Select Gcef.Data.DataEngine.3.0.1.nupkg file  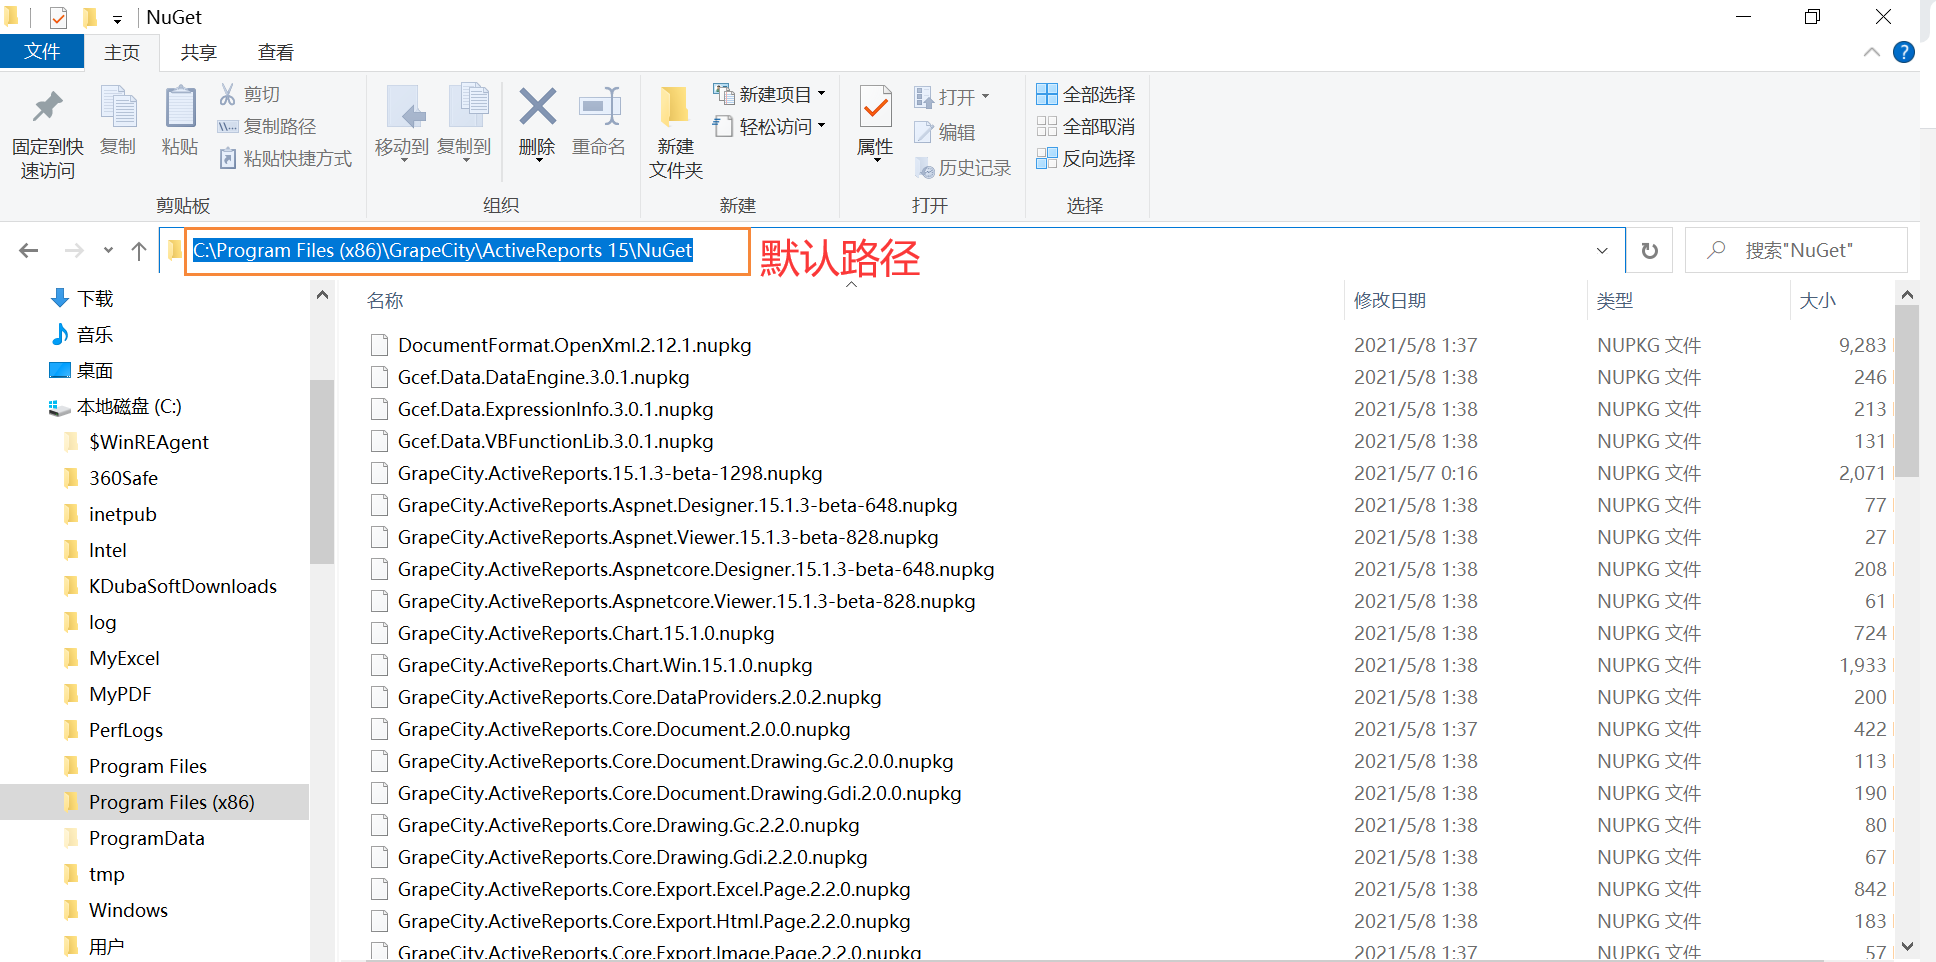click(x=543, y=377)
